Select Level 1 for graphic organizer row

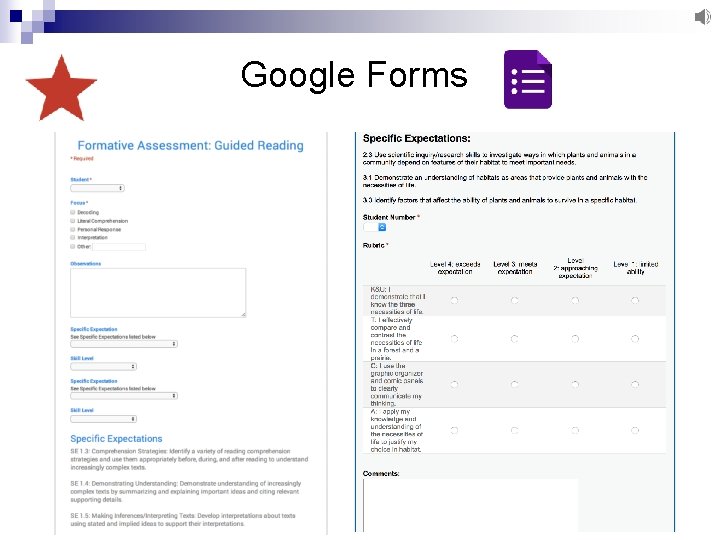pos(635,384)
